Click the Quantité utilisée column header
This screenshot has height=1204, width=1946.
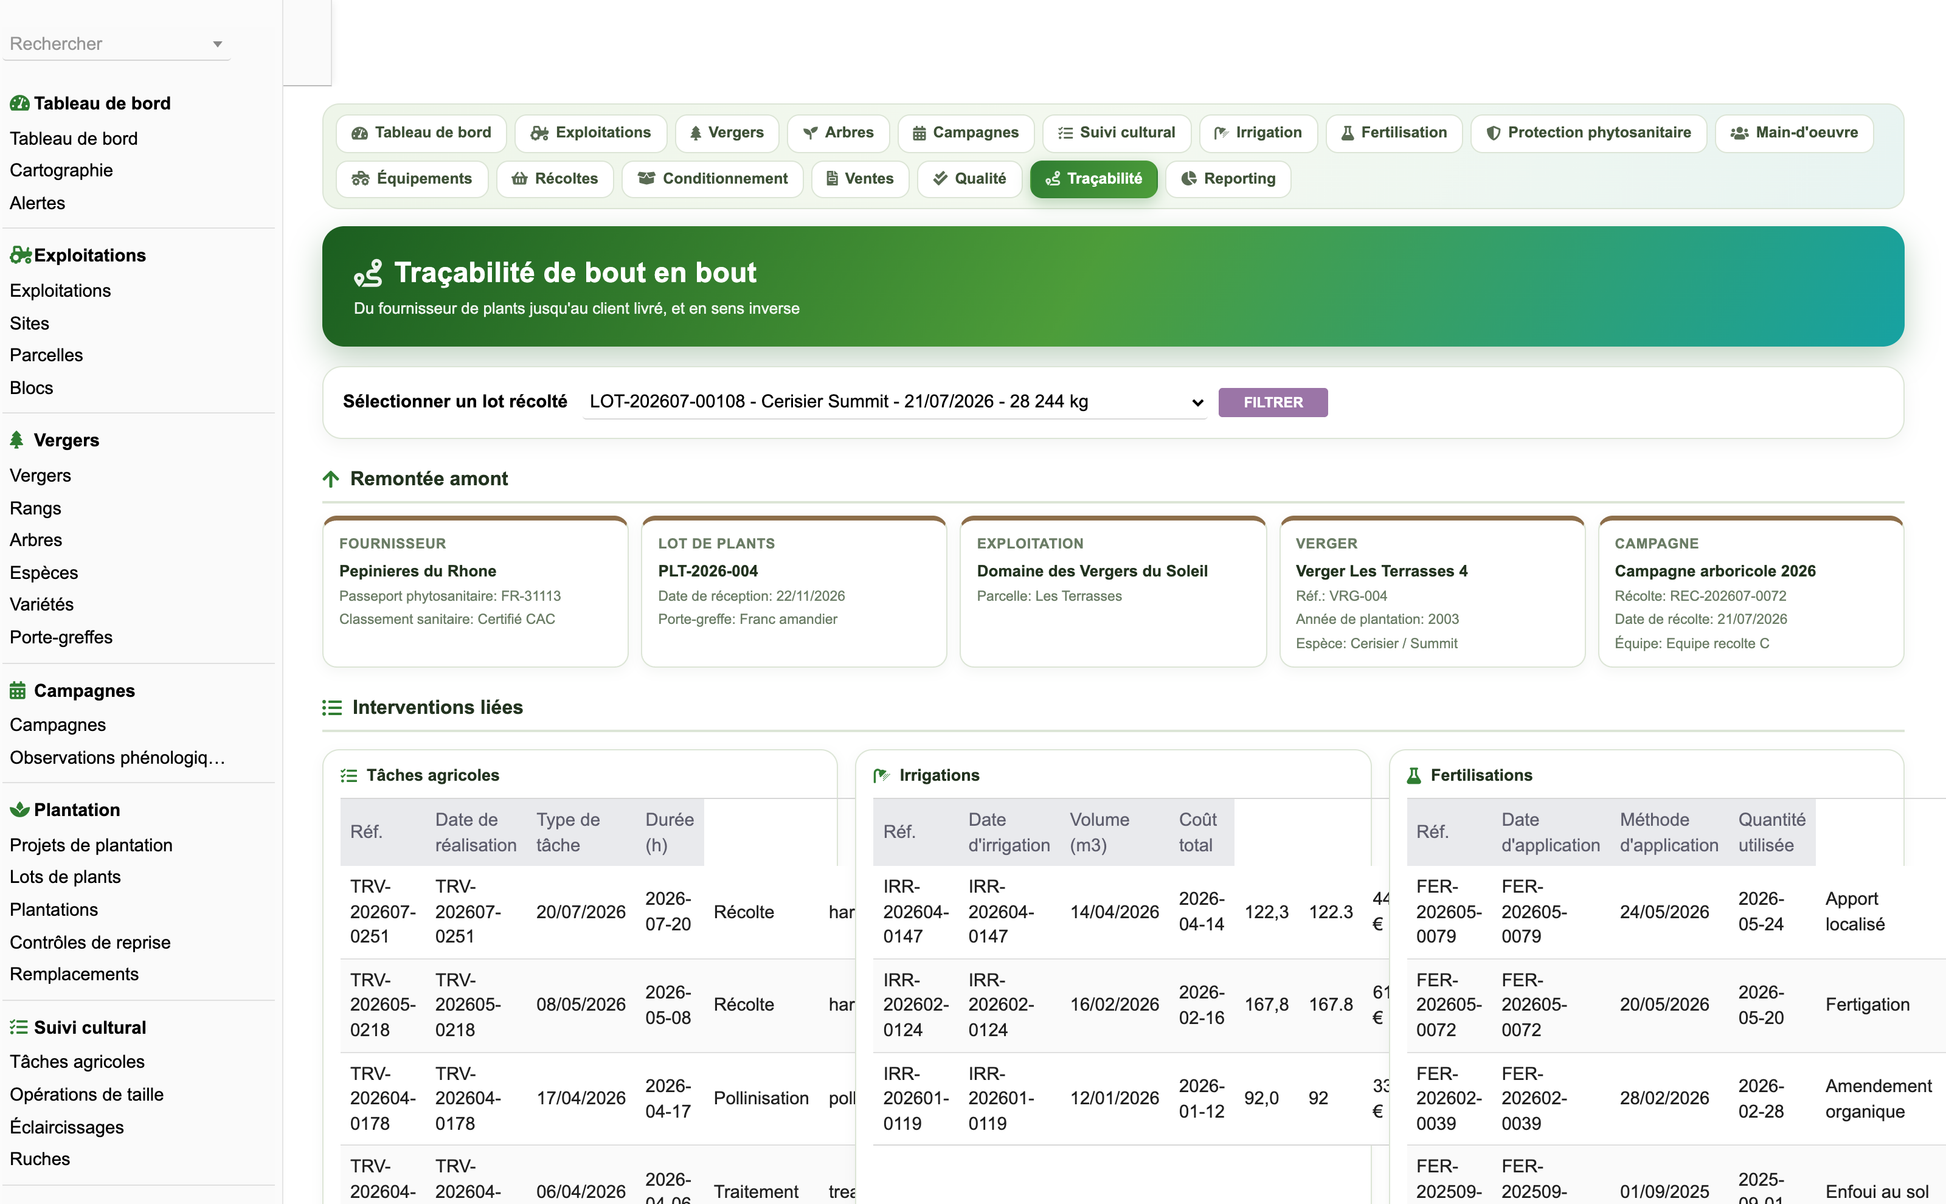pyautogui.click(x=1771, y=832)
